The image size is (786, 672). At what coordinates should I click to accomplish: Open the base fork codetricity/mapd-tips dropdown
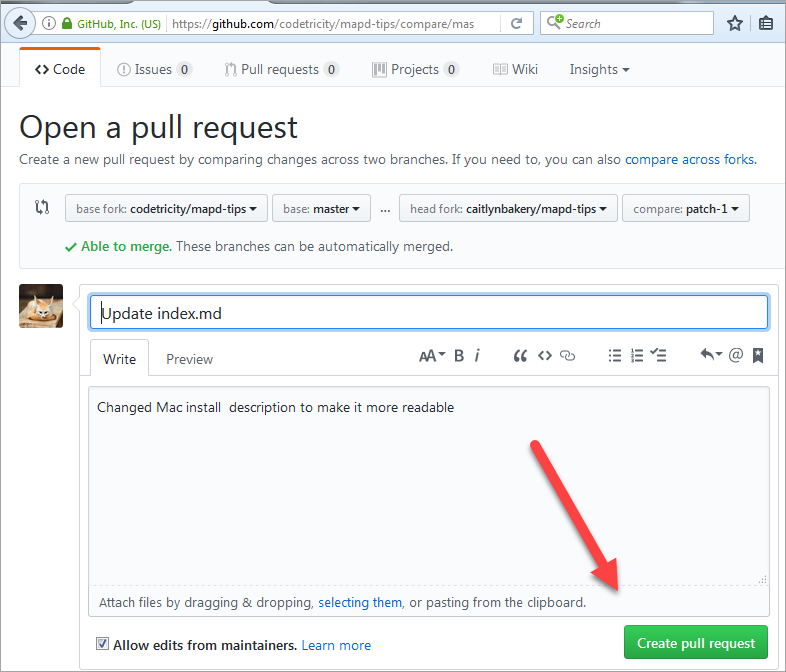[166, 208]
